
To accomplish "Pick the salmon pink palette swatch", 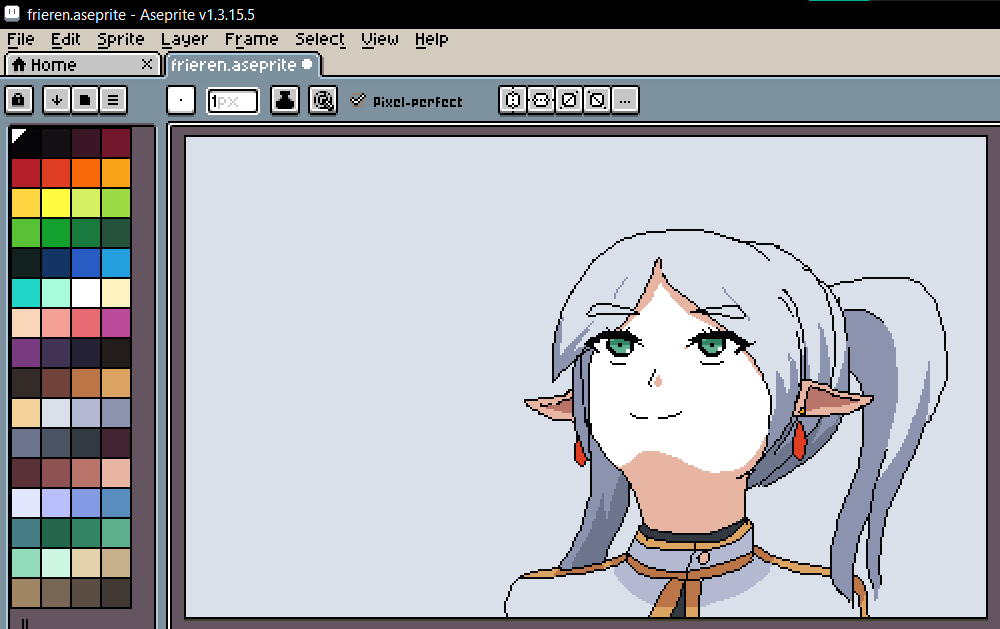I will (55, 323).
